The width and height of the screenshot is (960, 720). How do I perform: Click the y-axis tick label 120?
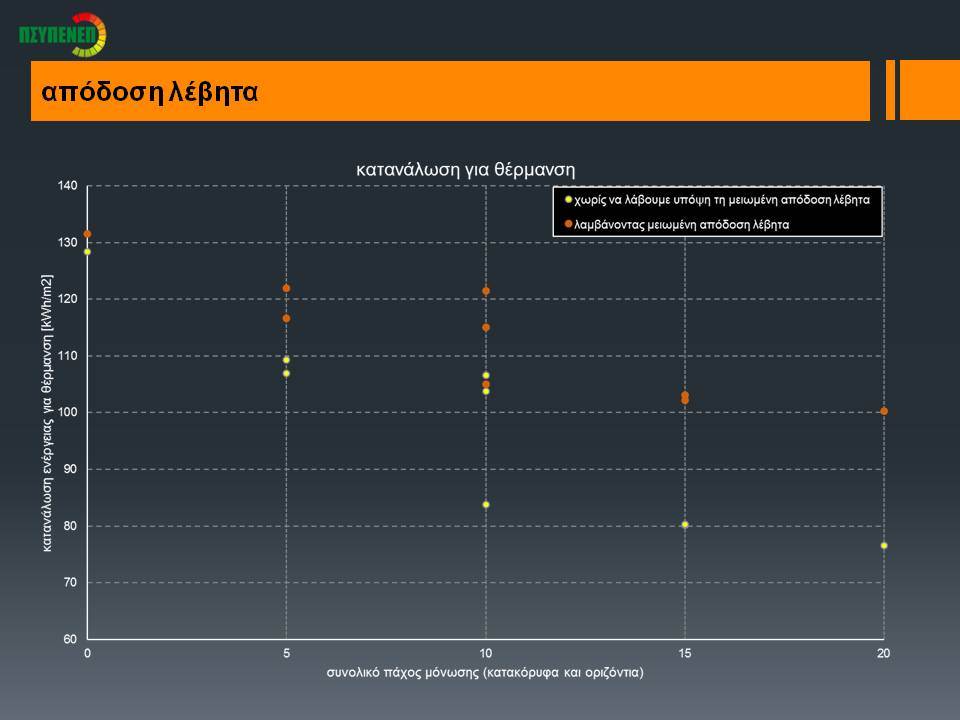click(68, 299)
